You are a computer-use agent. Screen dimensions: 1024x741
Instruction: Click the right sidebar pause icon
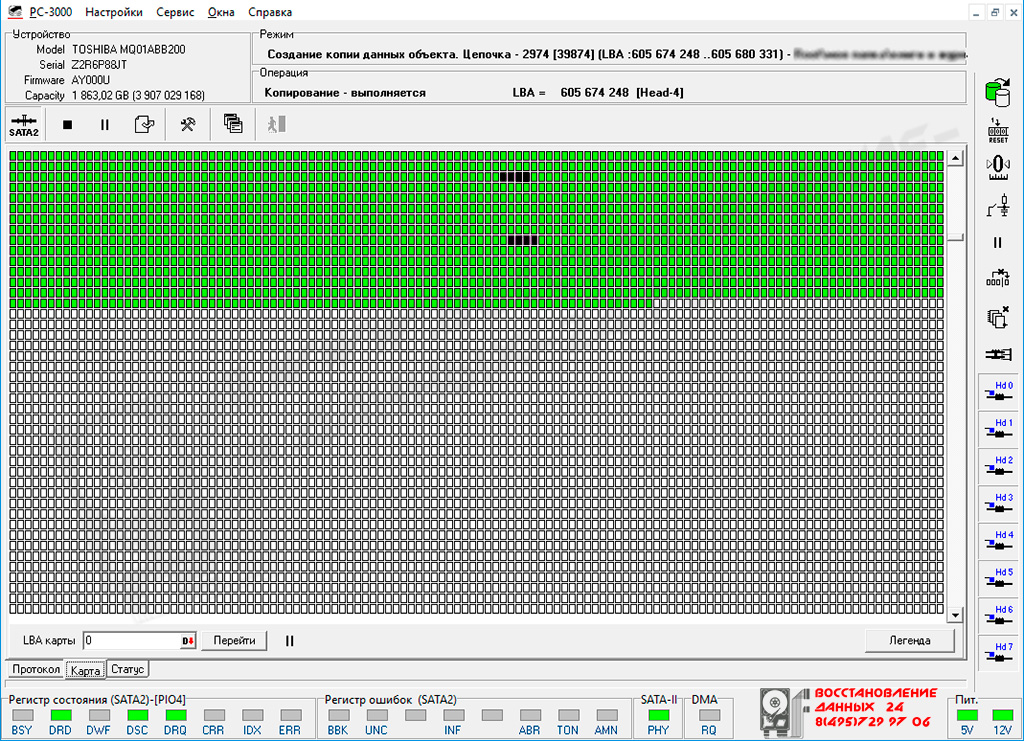point(997,243)
